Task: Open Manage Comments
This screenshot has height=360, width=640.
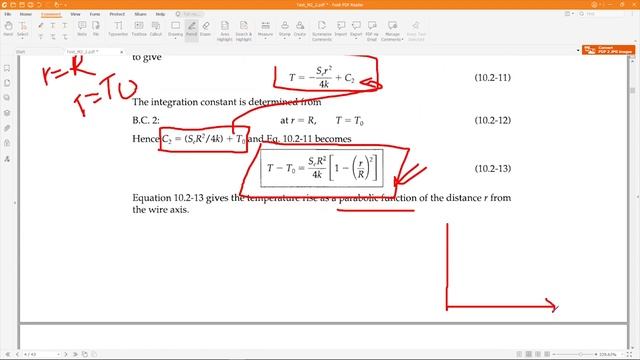Action: (392, 31)
